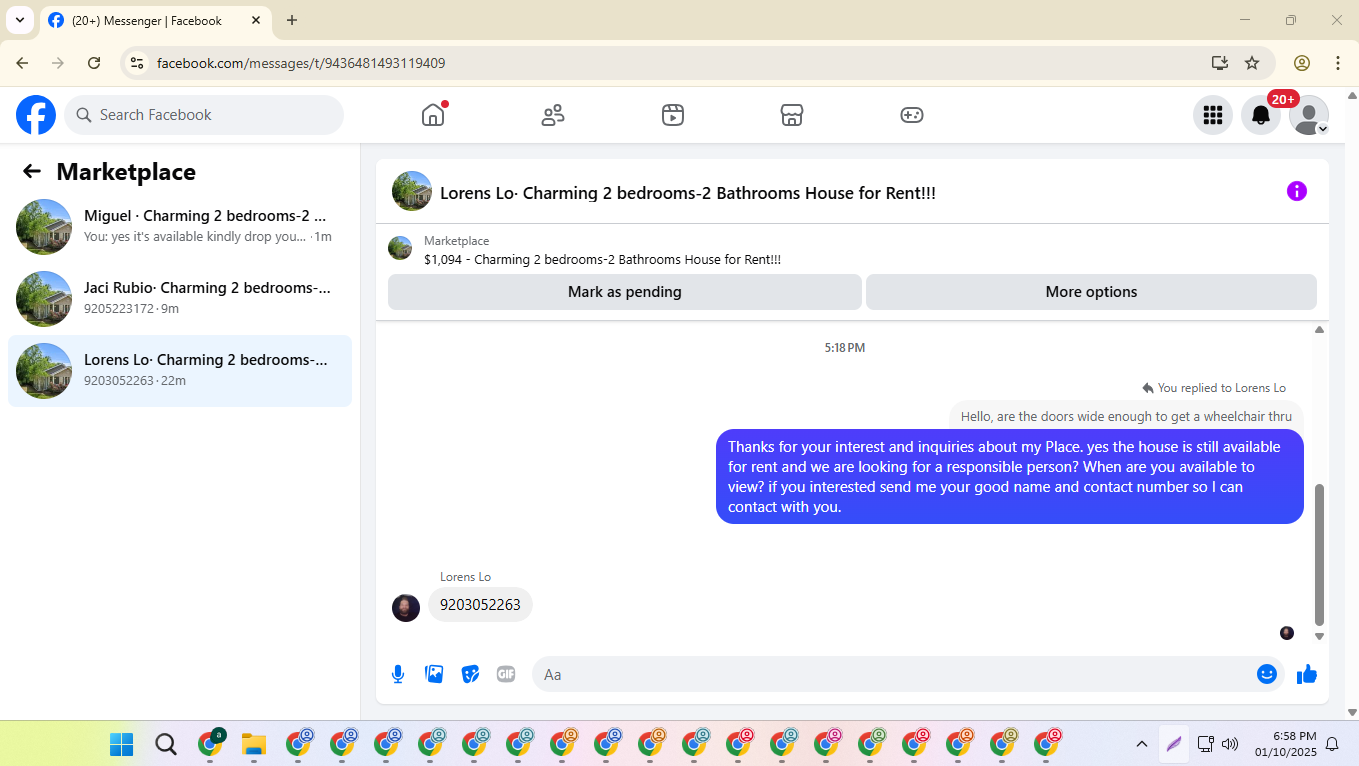This screenshot has width=1359, height=766.
Task: Choose a sticker with the sticker icon
Action: [x=470, y=674]
